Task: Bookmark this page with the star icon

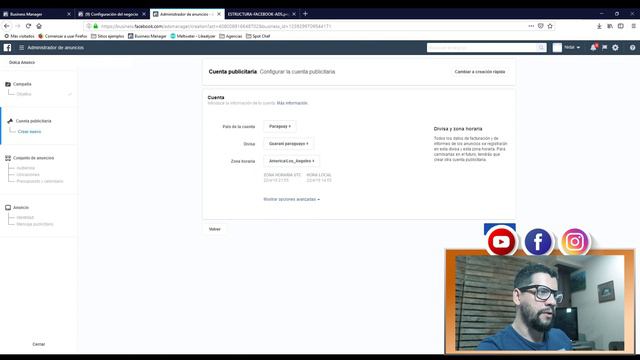Action: (x=550, y=26)
